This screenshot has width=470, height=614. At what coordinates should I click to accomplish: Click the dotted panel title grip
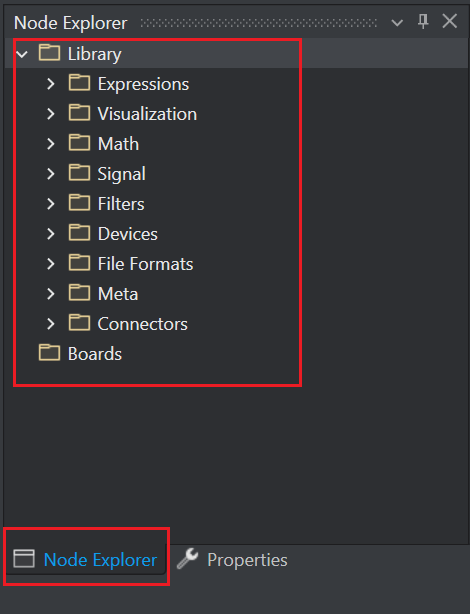(x=258, y=23)
